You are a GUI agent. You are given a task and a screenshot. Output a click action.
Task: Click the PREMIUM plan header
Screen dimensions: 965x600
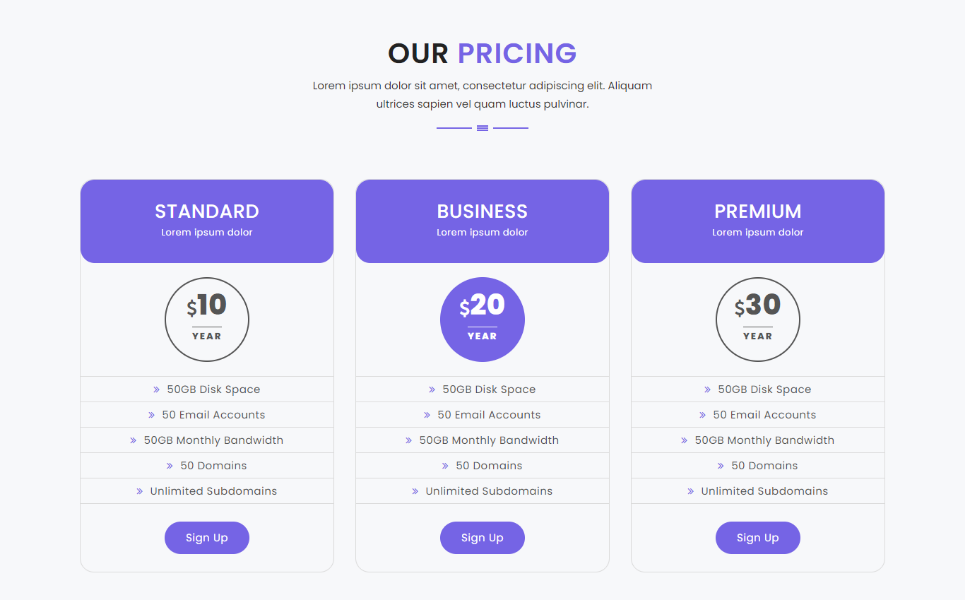tap(757, 221)
